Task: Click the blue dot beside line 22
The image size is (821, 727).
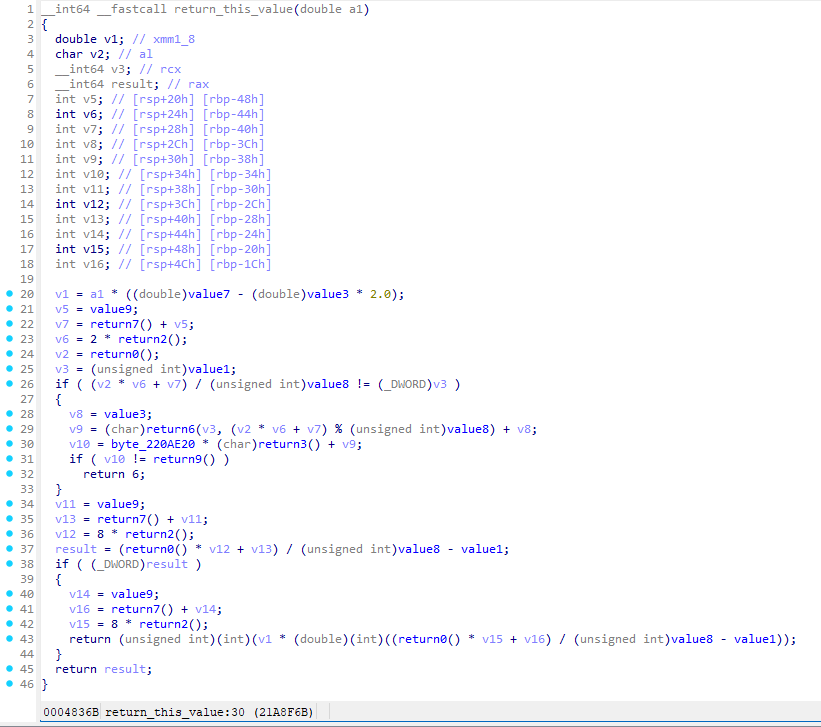Action: [x=10, y=324]
